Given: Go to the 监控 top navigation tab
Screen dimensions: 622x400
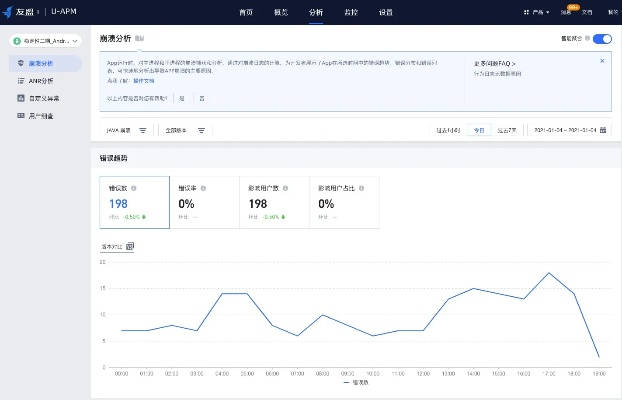Looking at the screenshot, I should pyautogui.click(x=351, y=12).
